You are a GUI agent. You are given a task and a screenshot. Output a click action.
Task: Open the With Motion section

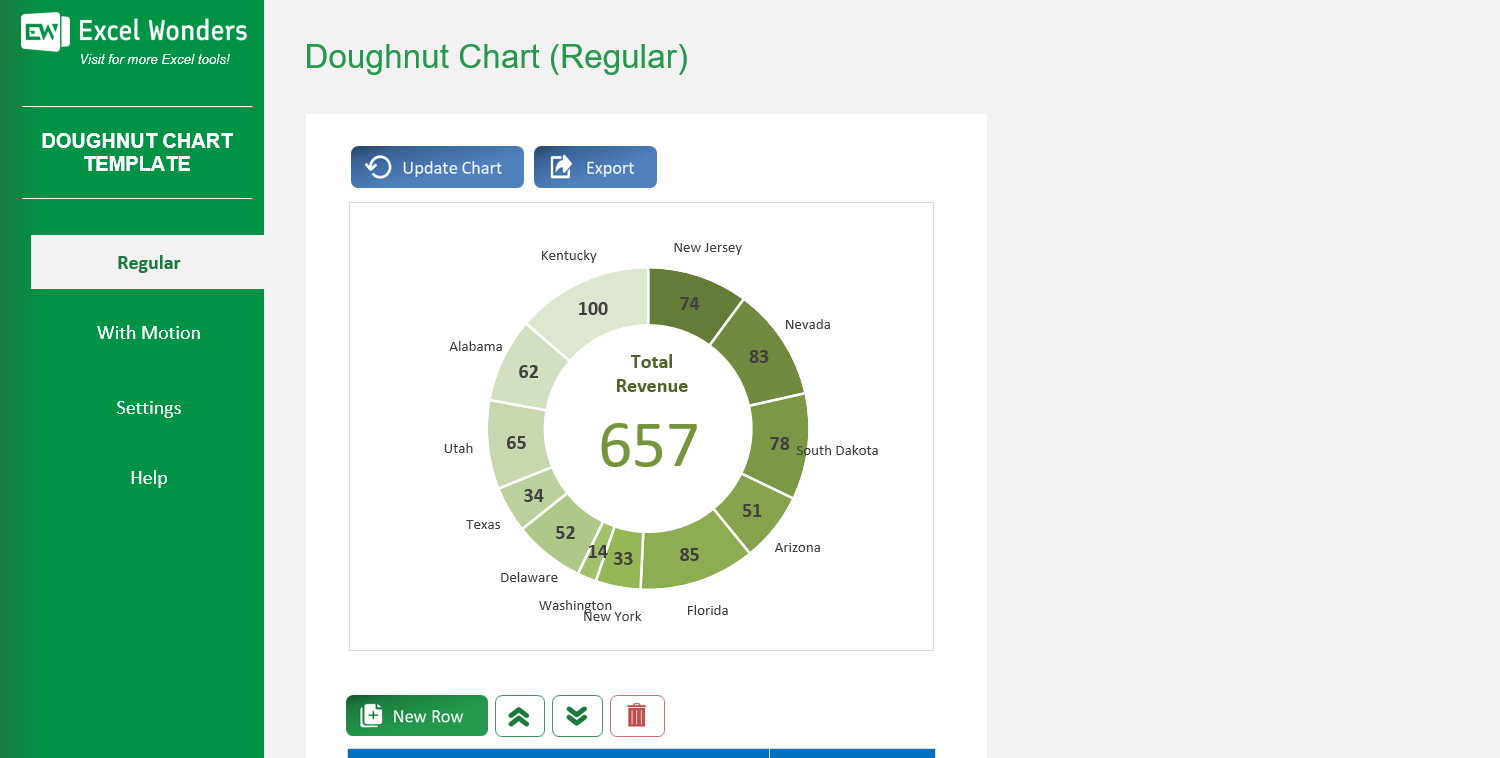[x=148, y=332]
